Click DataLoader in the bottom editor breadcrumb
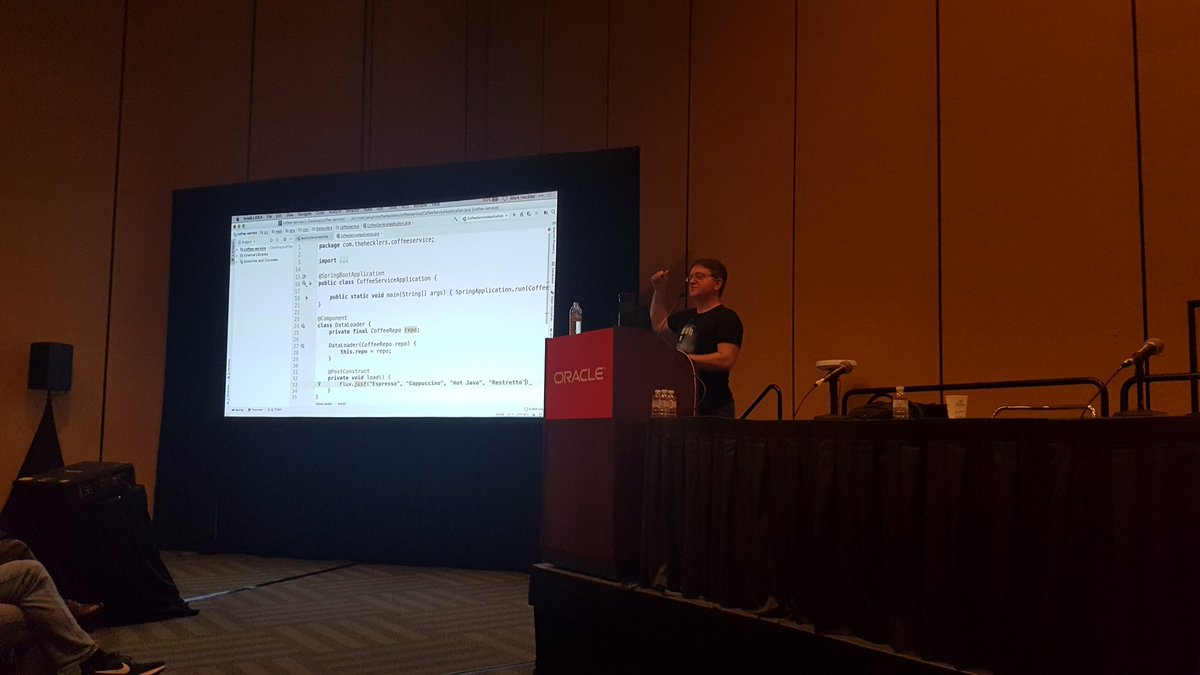The width and height of the screenshot is (1200, 675). pos(323,404)
